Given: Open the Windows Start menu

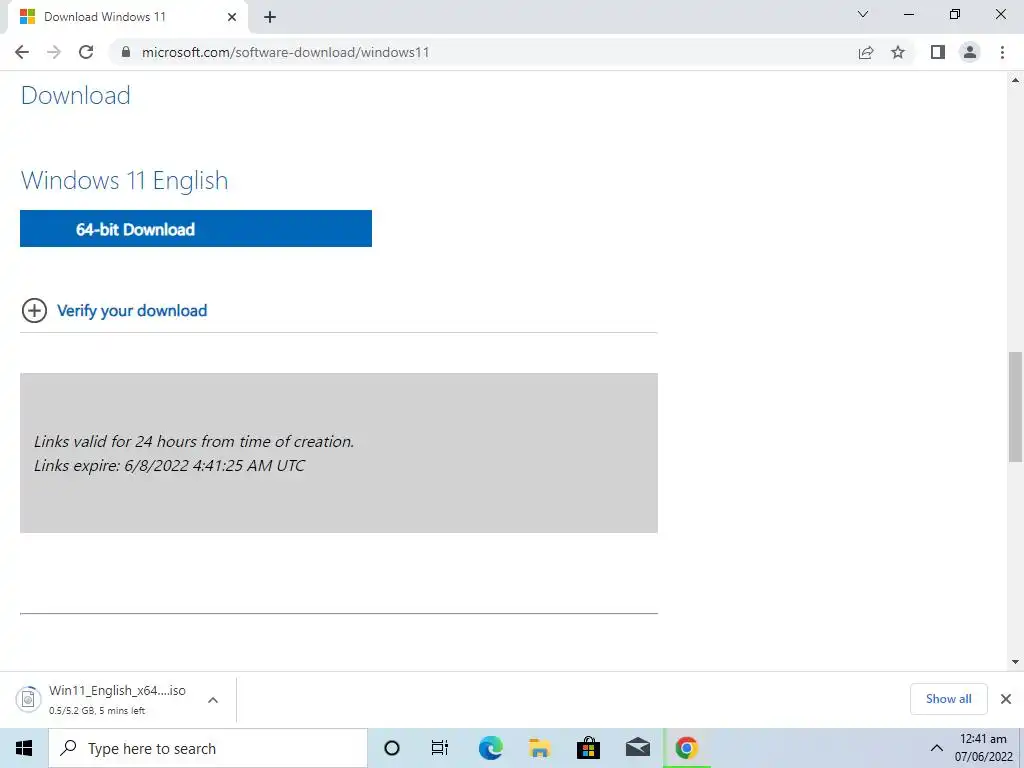Looking at the screenshot, I should (24, 748).
